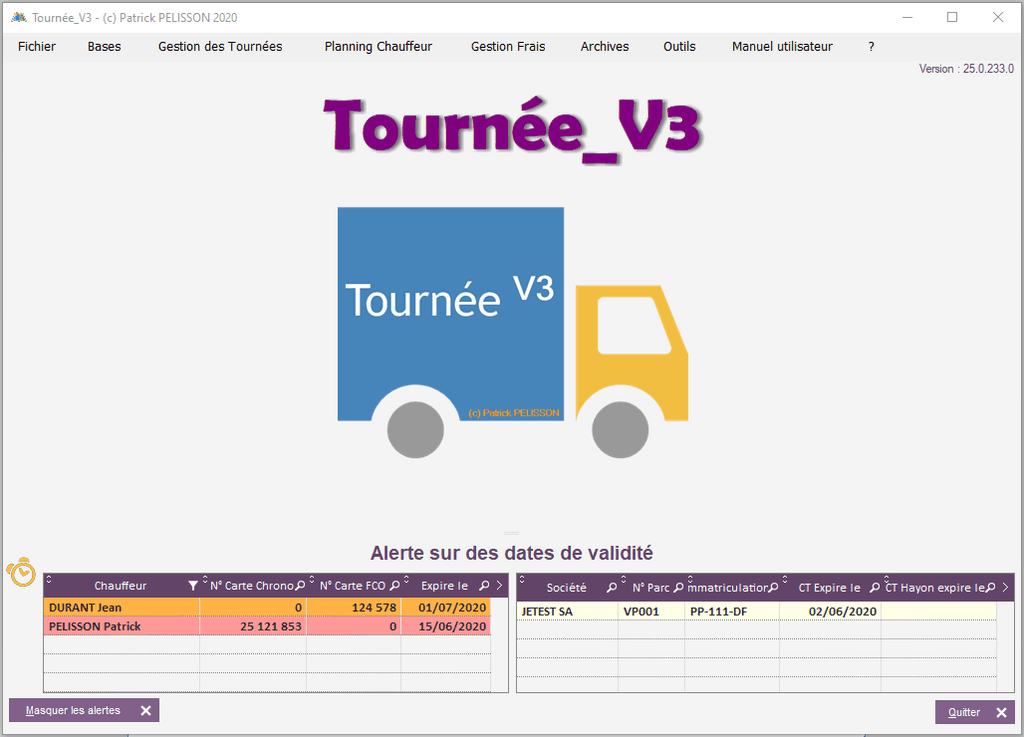
Task: Sort by Immatriculation sort arrows
Action: pos(690,579)
